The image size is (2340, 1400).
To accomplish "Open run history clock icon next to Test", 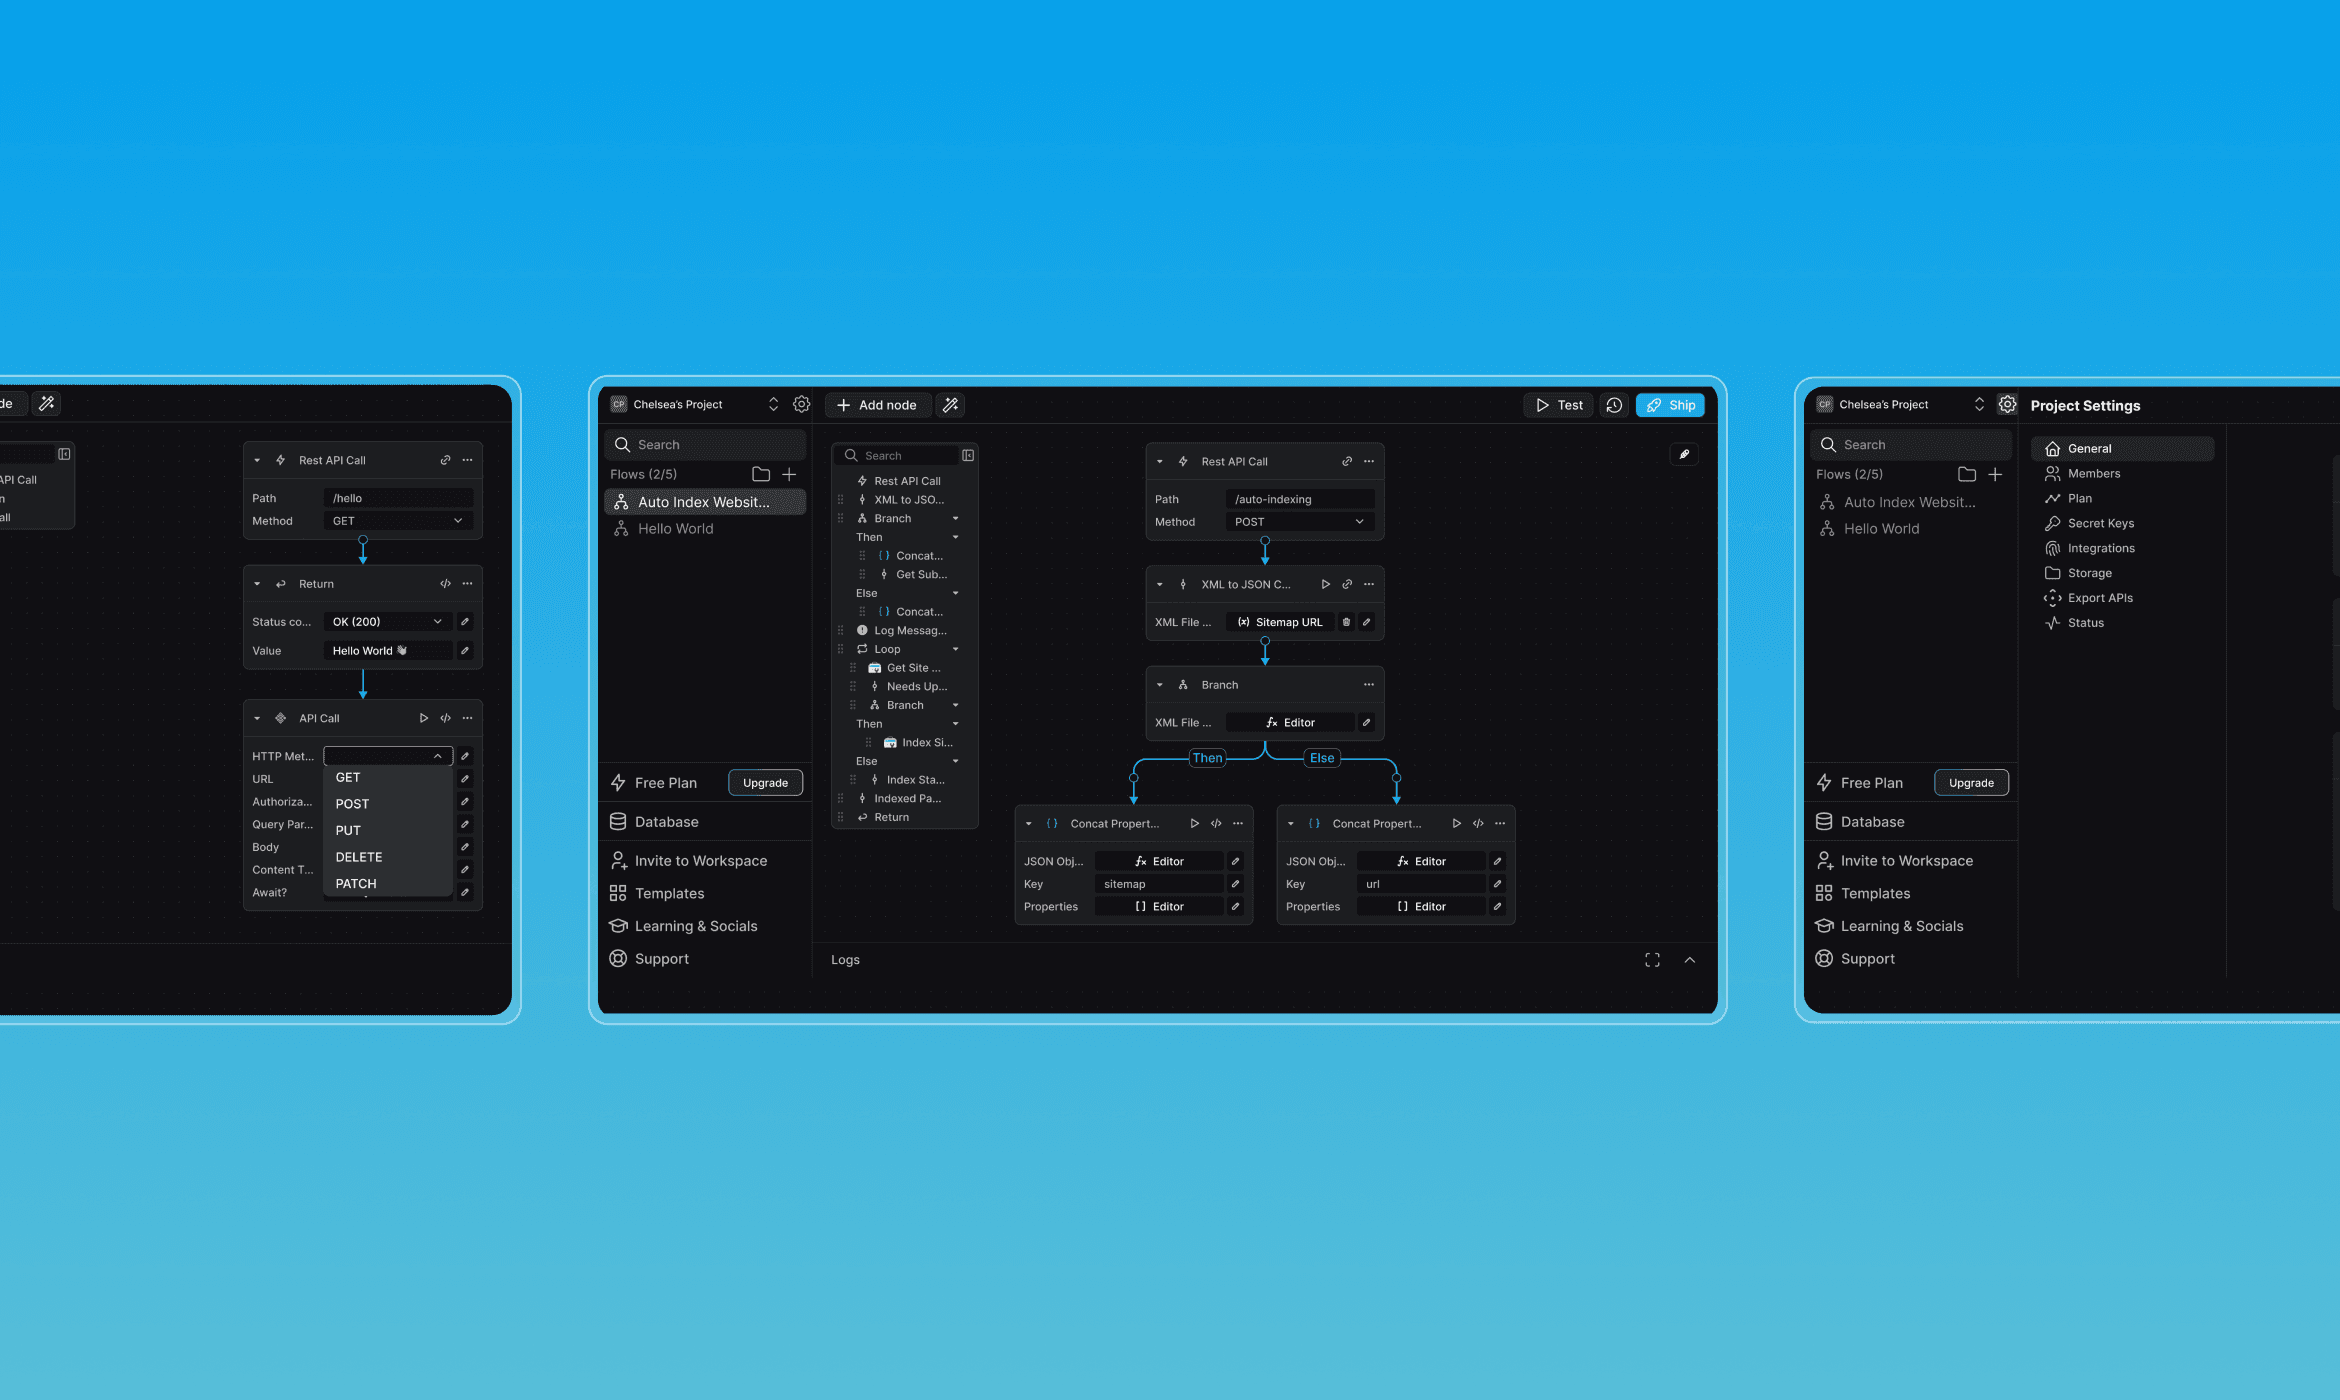I will coord(1613,405).
